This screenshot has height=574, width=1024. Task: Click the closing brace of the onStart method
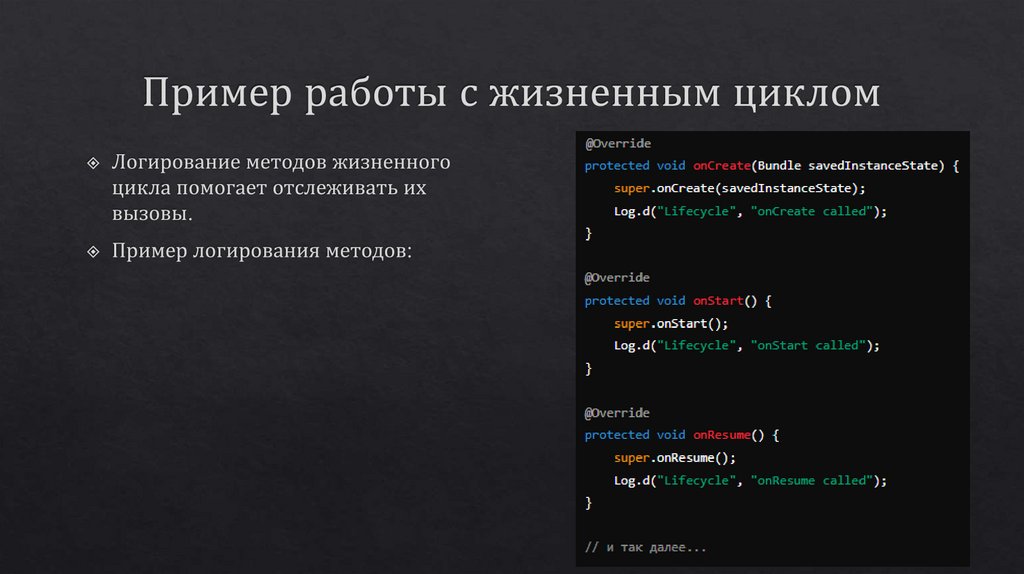point(588,369)
